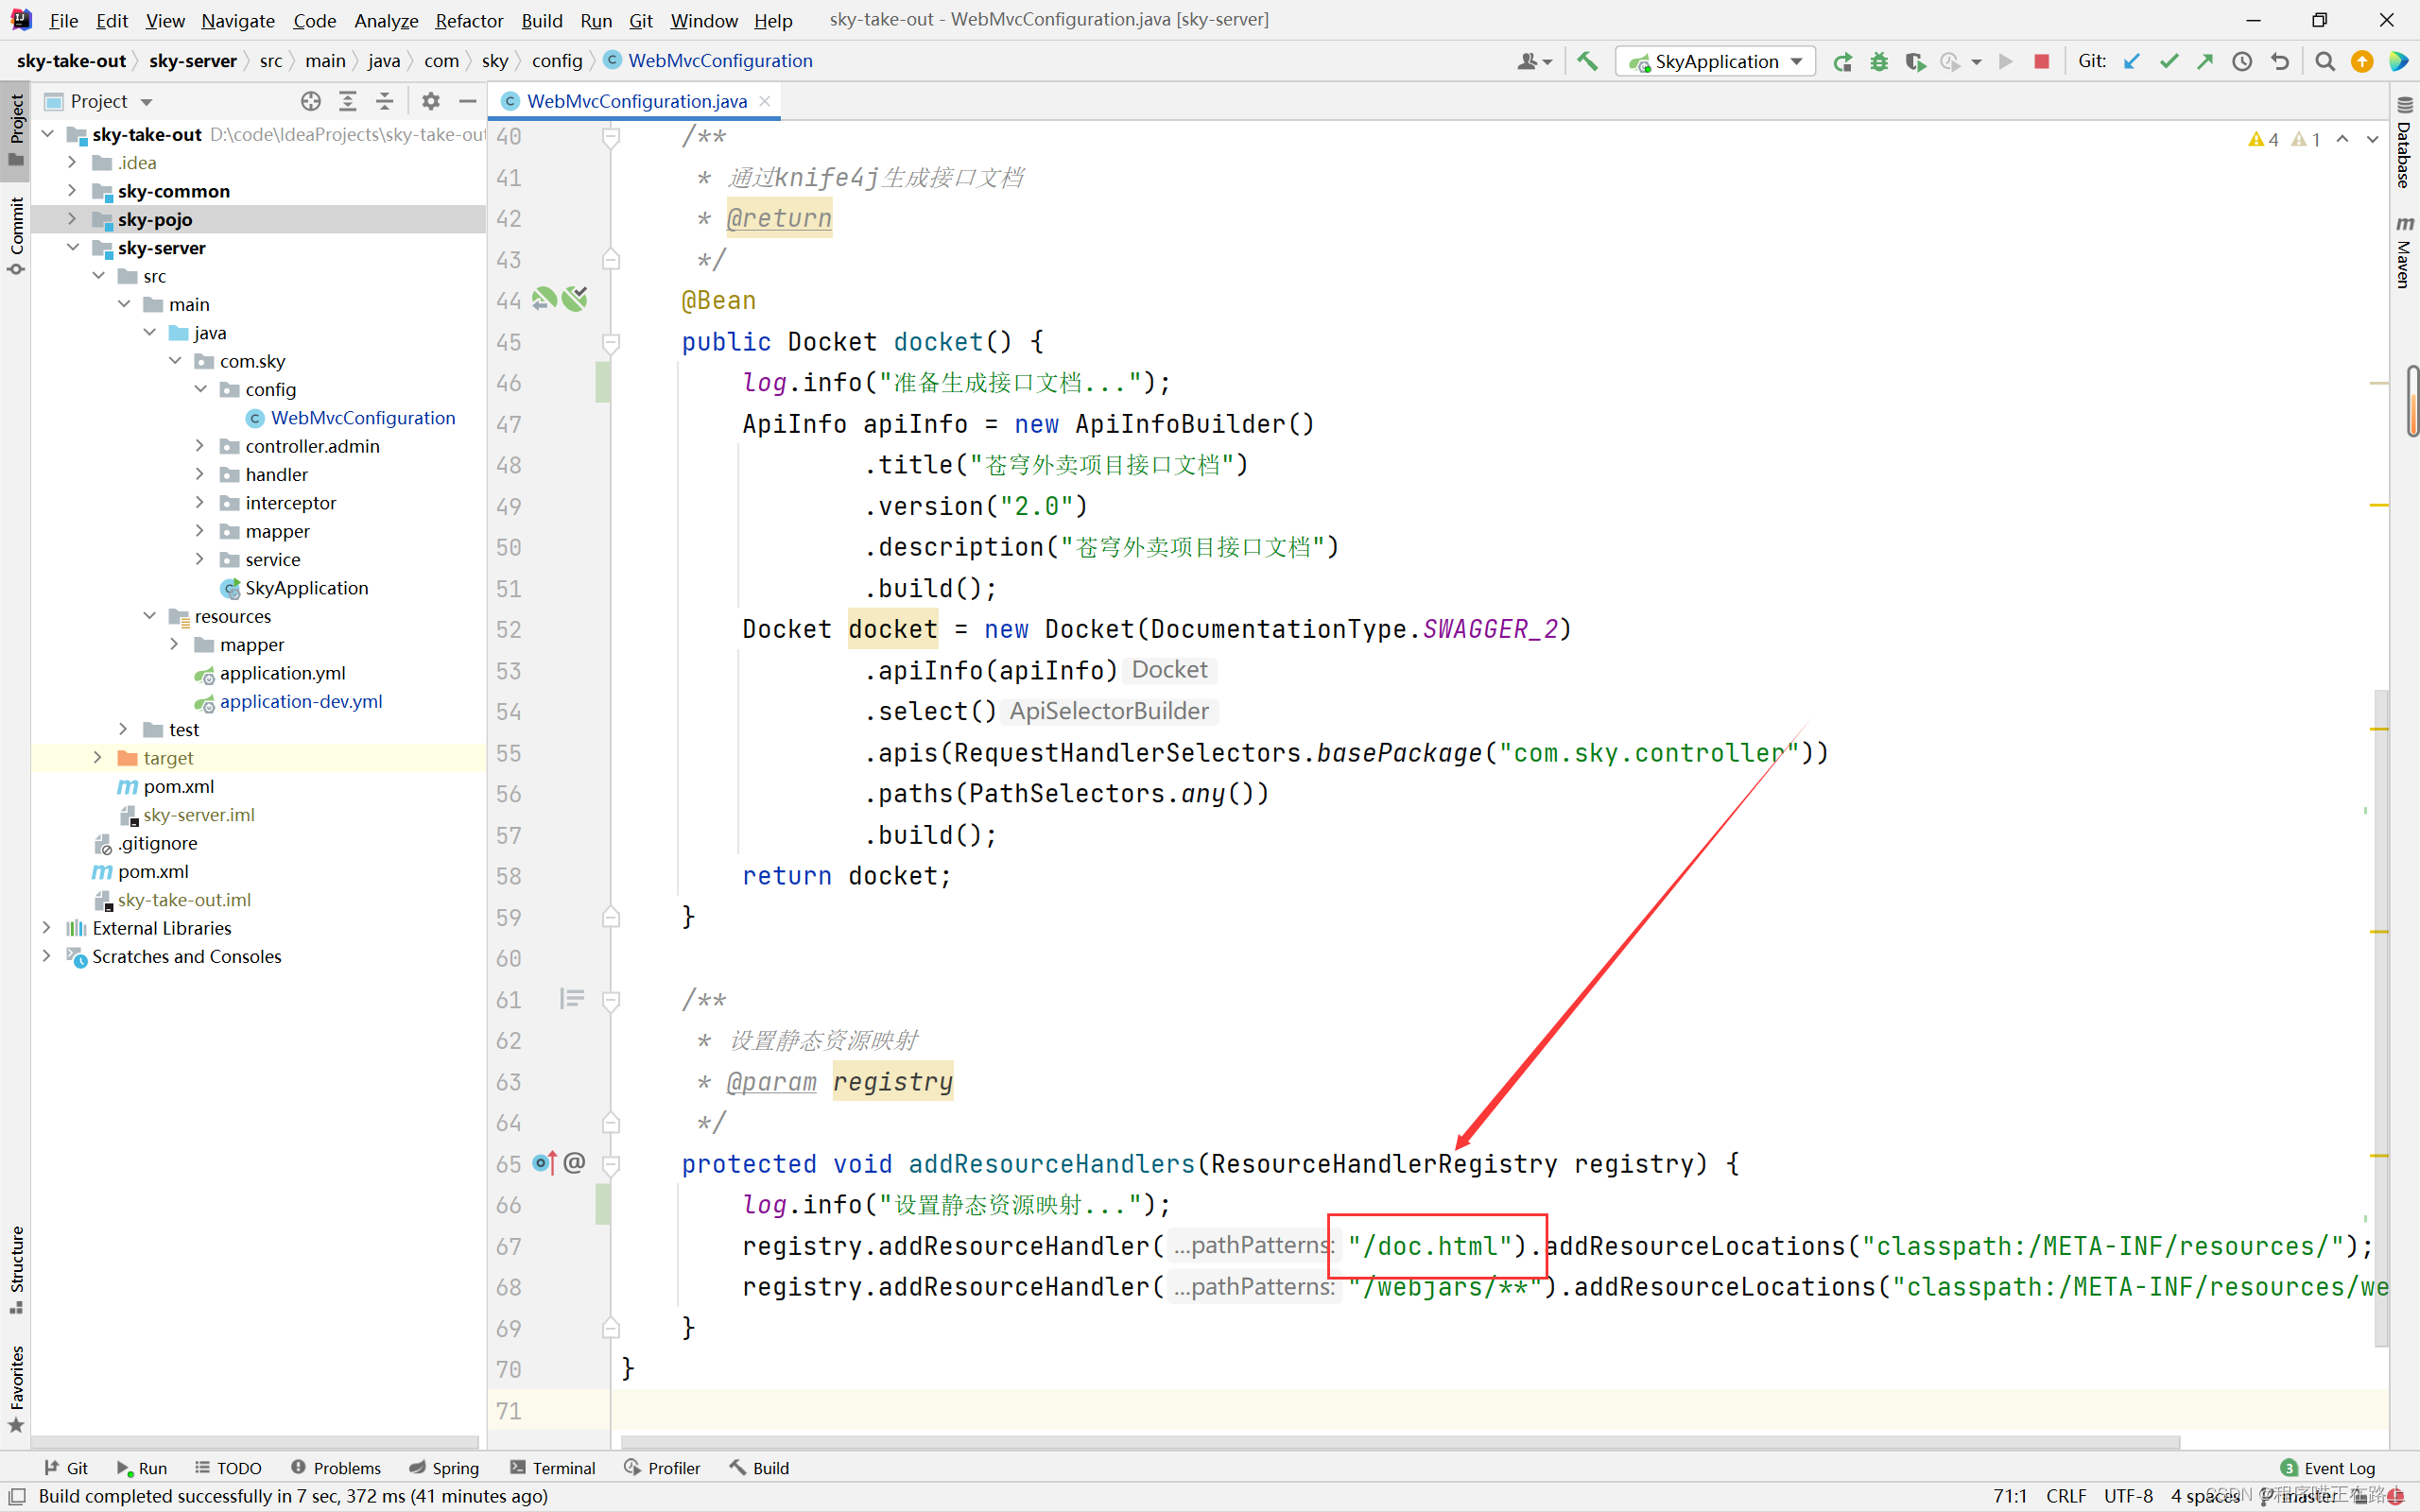Open the Terminal tool tab

(553, 1468)
